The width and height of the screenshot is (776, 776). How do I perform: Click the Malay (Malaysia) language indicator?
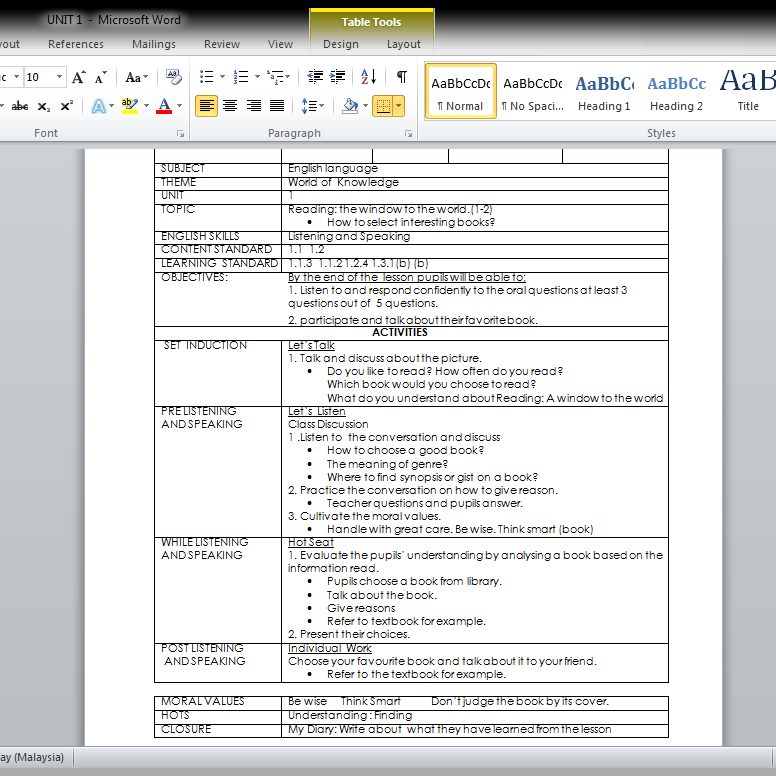point(33,757)
